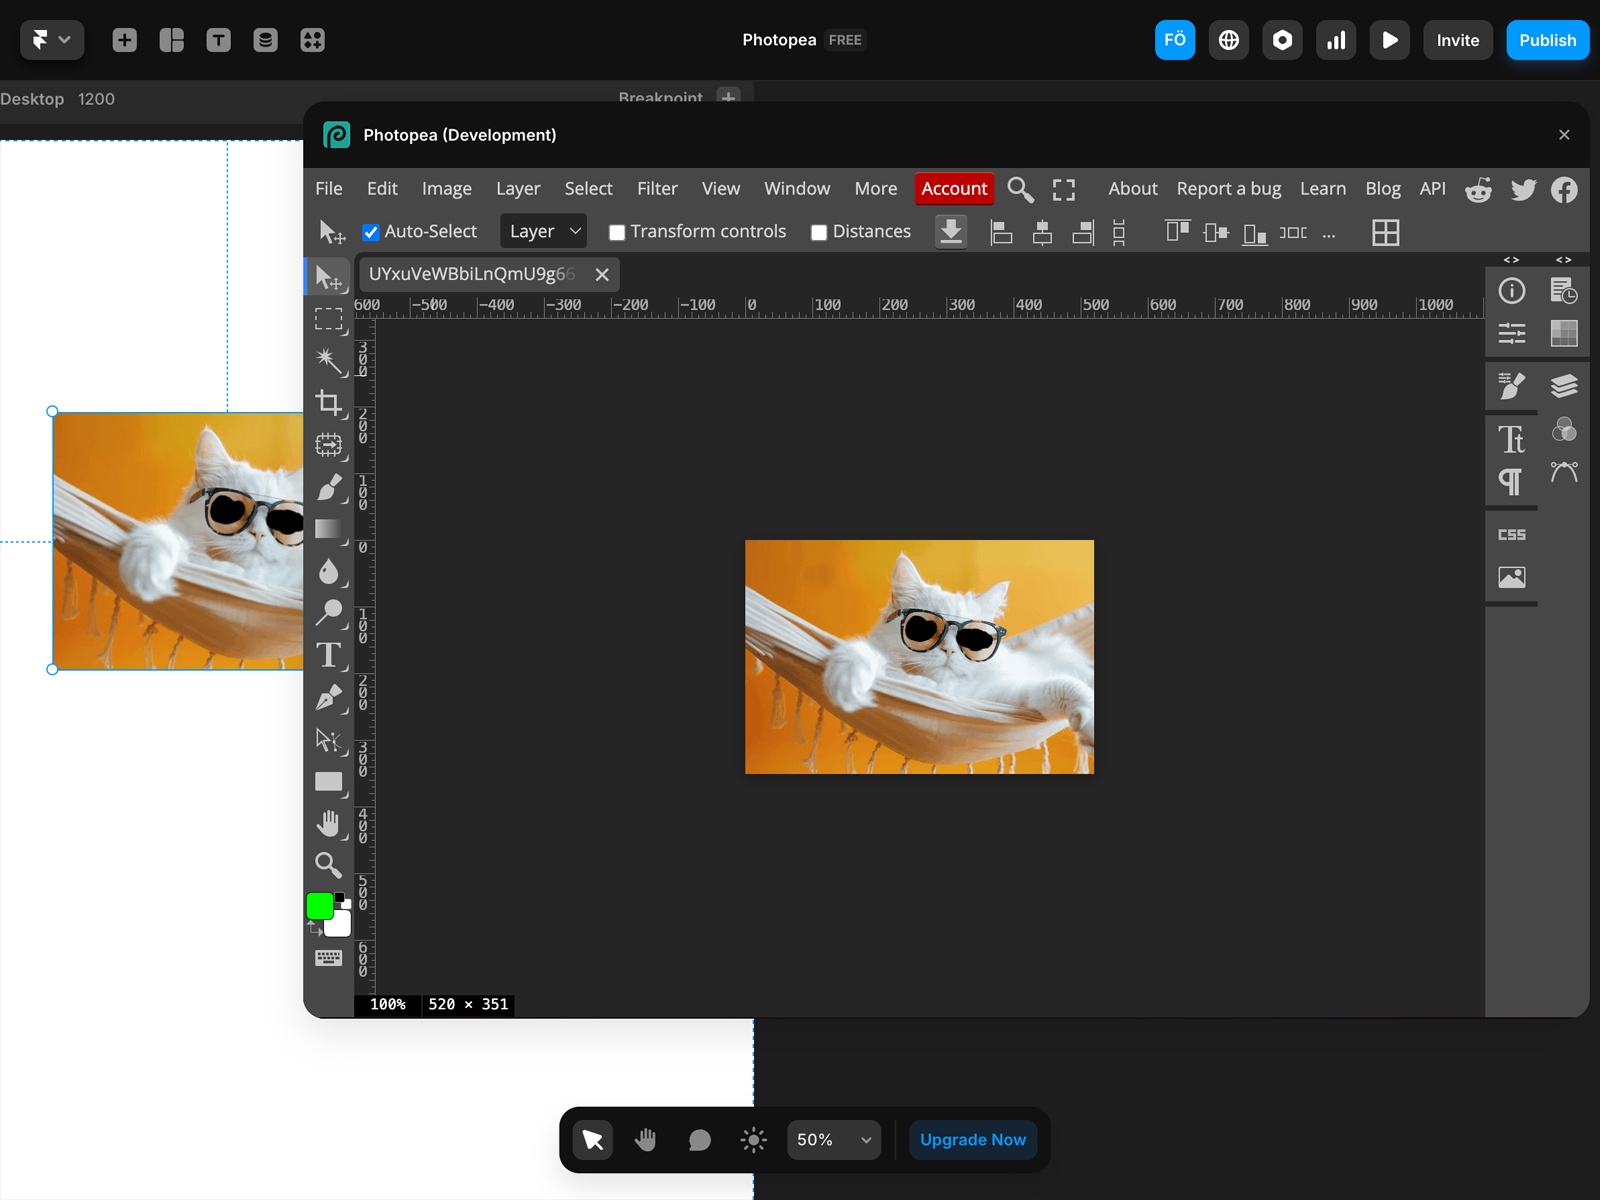This screenshot has height=1200, width=1600.
Task: Open the Window menu
Action: coord(797,189)
